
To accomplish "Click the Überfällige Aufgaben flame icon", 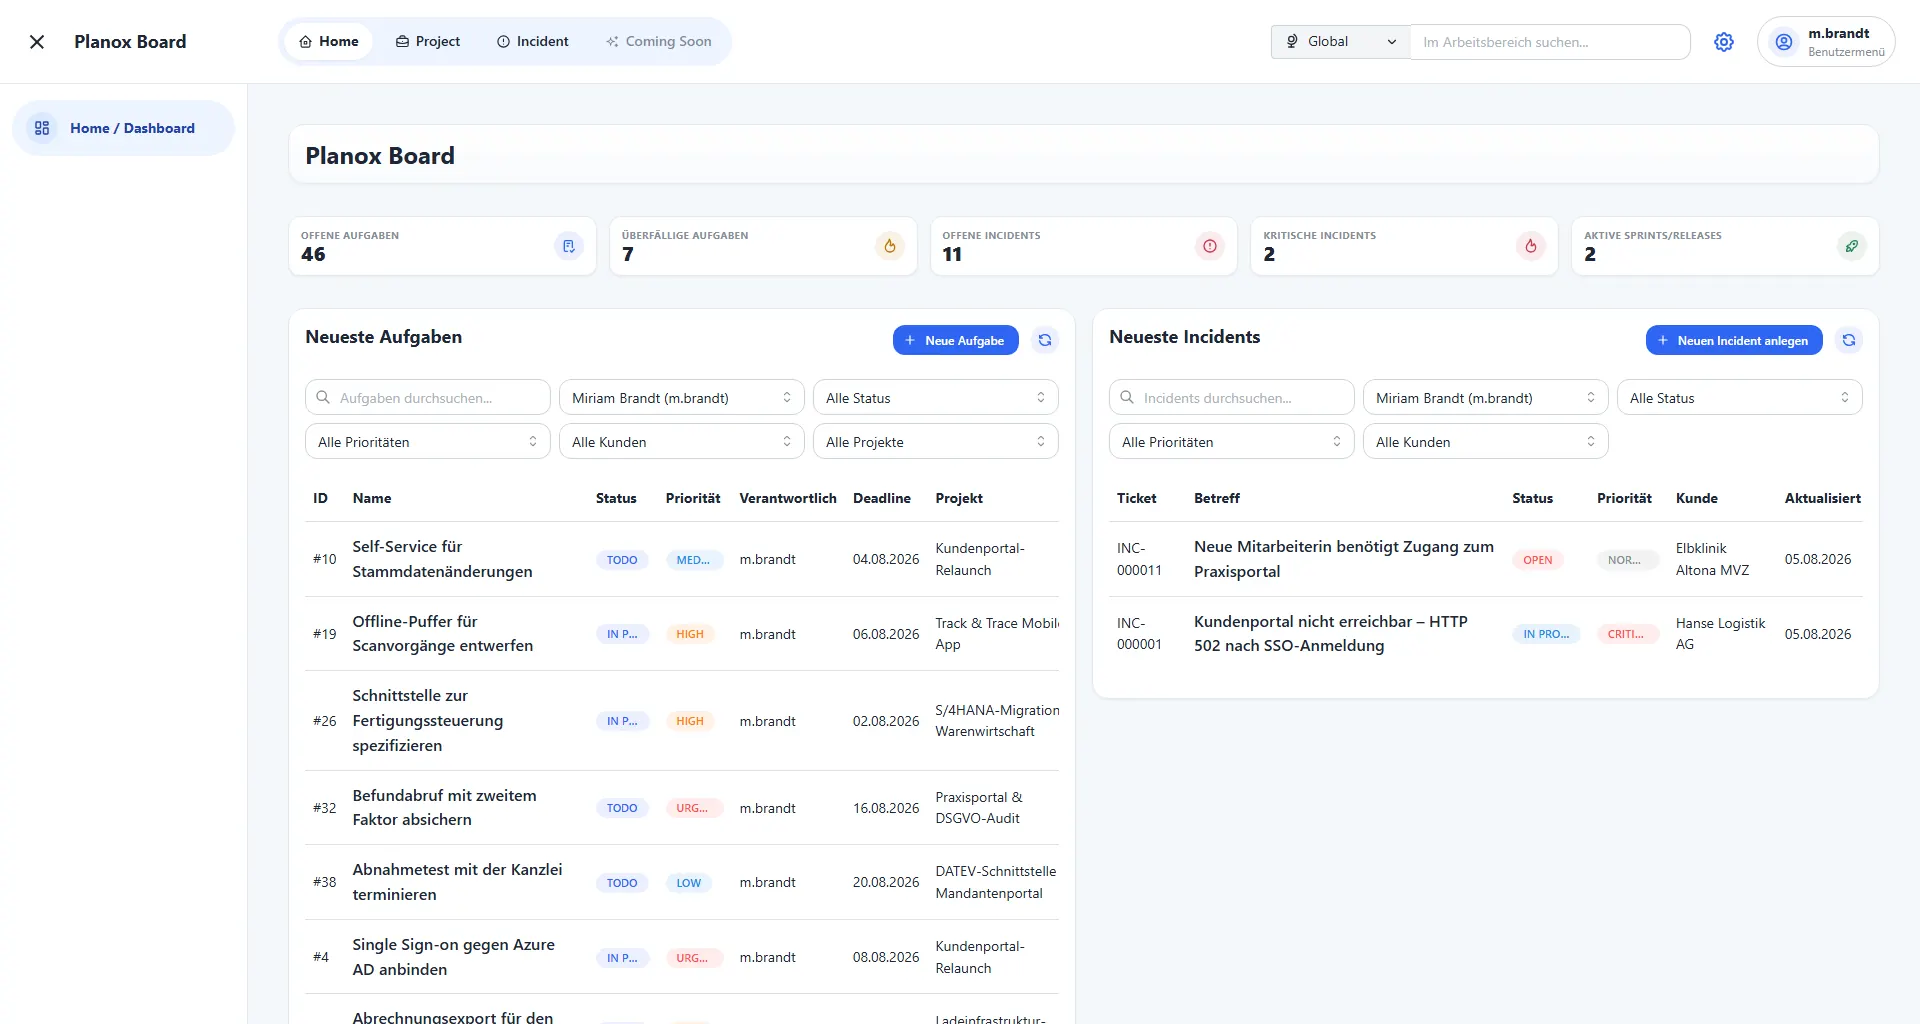I will (890, 246).
